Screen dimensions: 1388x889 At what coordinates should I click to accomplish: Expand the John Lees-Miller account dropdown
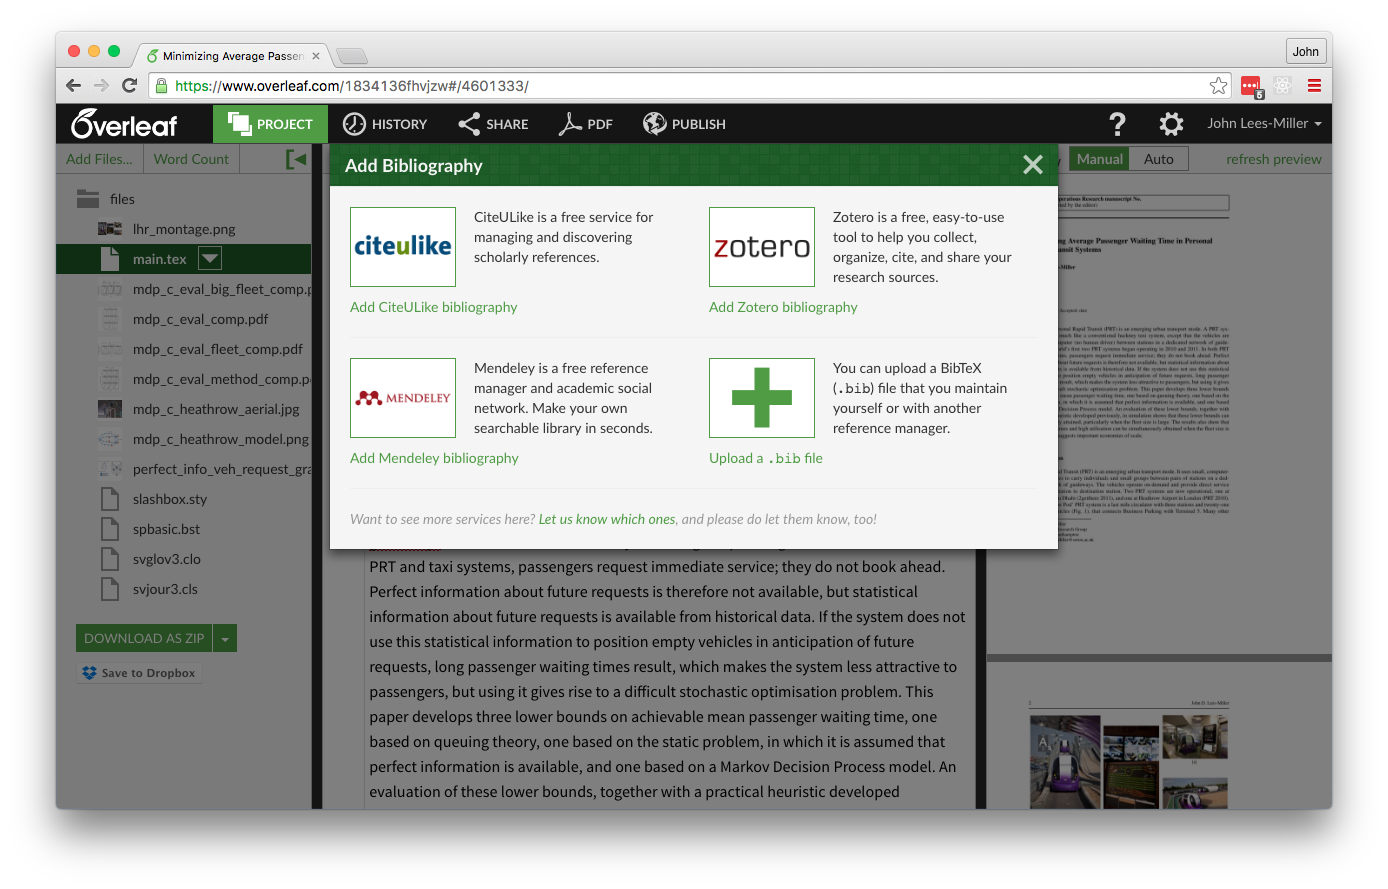coord(1264,123)
